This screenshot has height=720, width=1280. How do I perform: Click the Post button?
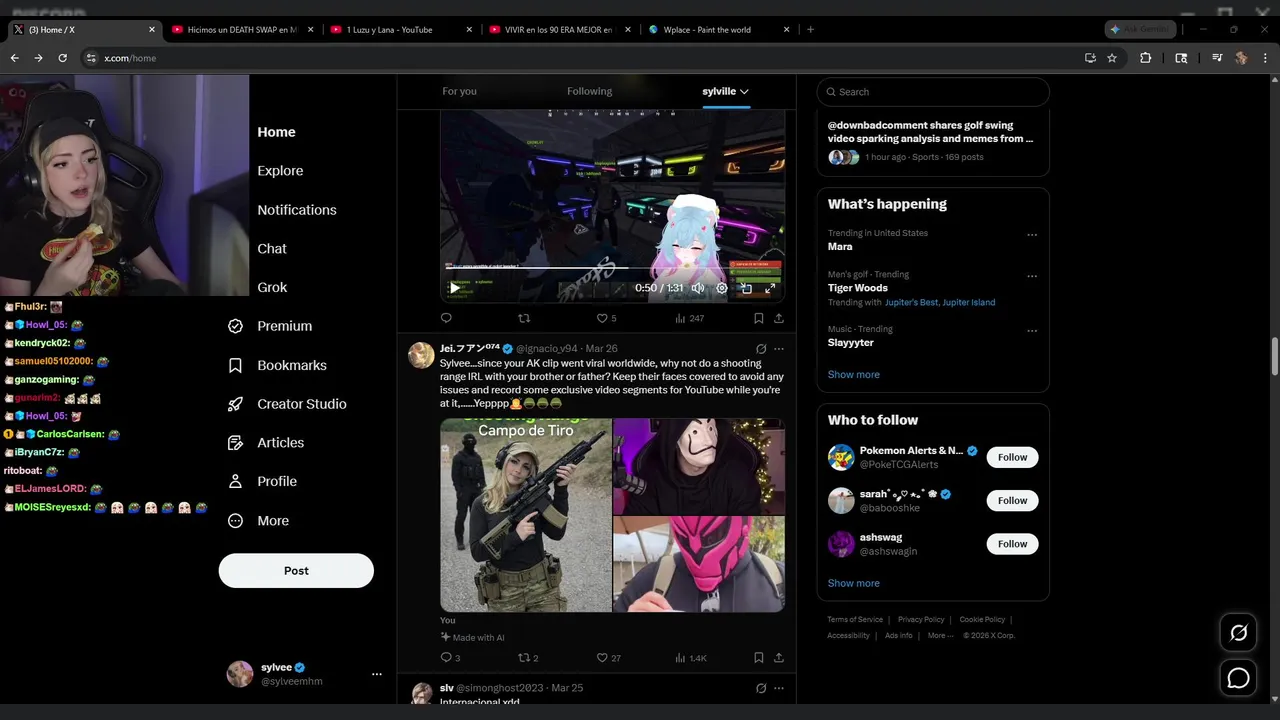coord(296,571)
